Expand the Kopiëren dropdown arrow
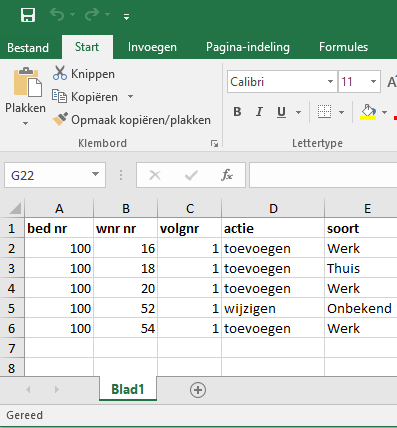The image size is (397, 428). tap(130, 97)
